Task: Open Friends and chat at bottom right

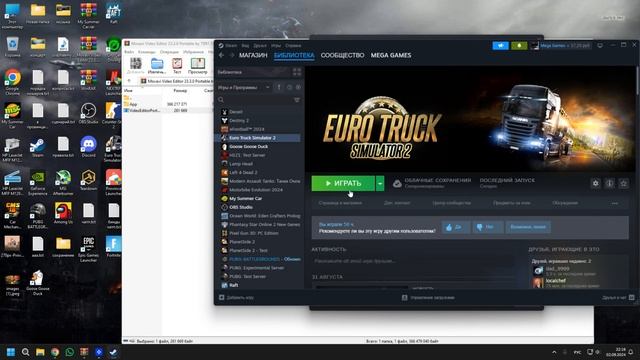Action: (618, 298)
